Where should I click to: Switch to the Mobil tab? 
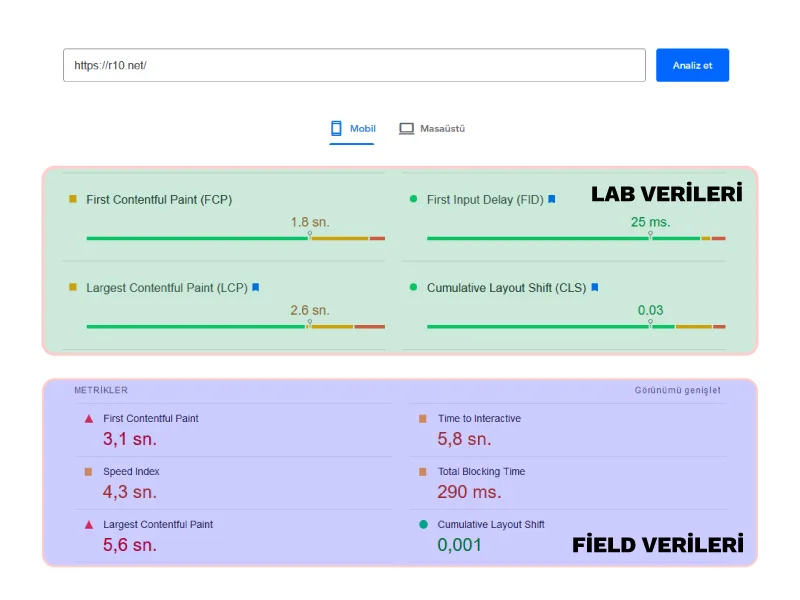352,129
